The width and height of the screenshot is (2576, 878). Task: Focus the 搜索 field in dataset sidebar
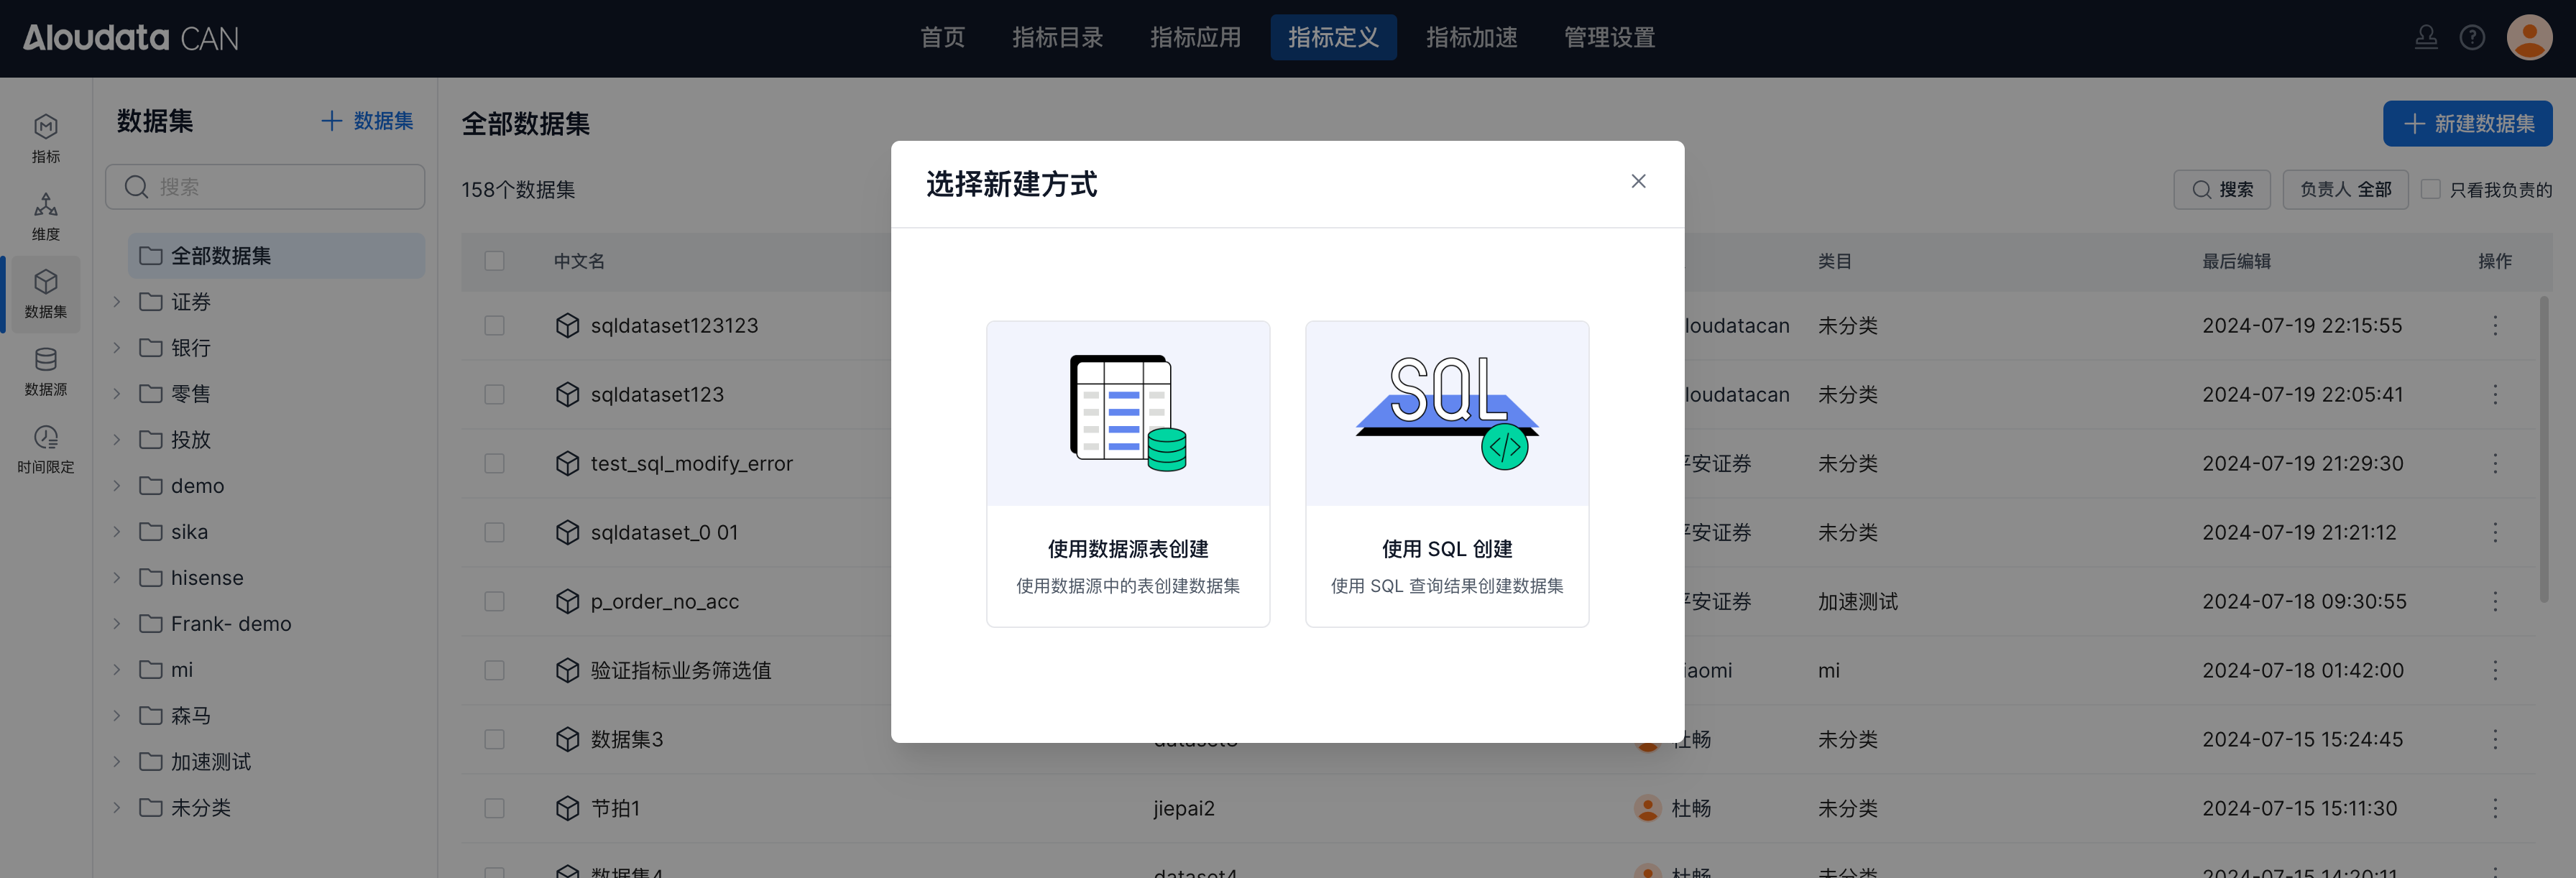(265, 187)
